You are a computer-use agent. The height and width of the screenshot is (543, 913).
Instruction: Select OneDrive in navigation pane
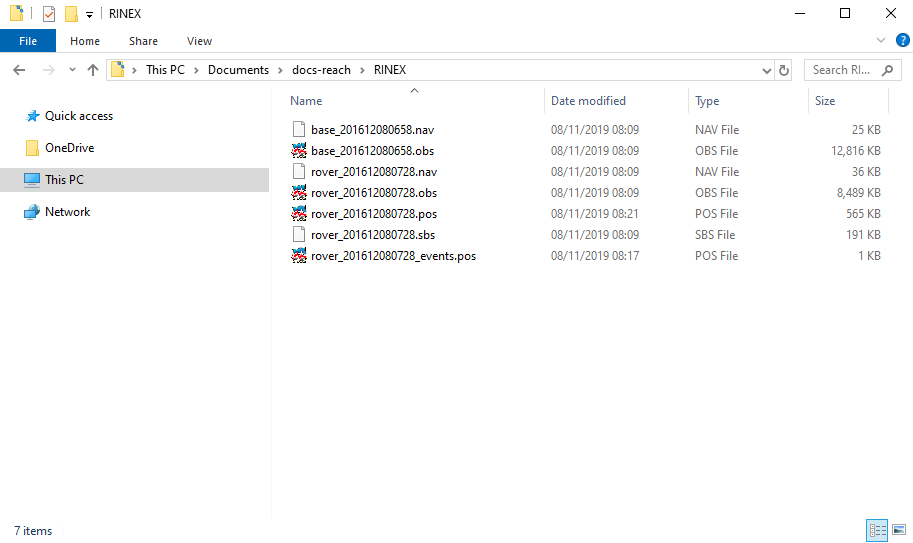69,148
